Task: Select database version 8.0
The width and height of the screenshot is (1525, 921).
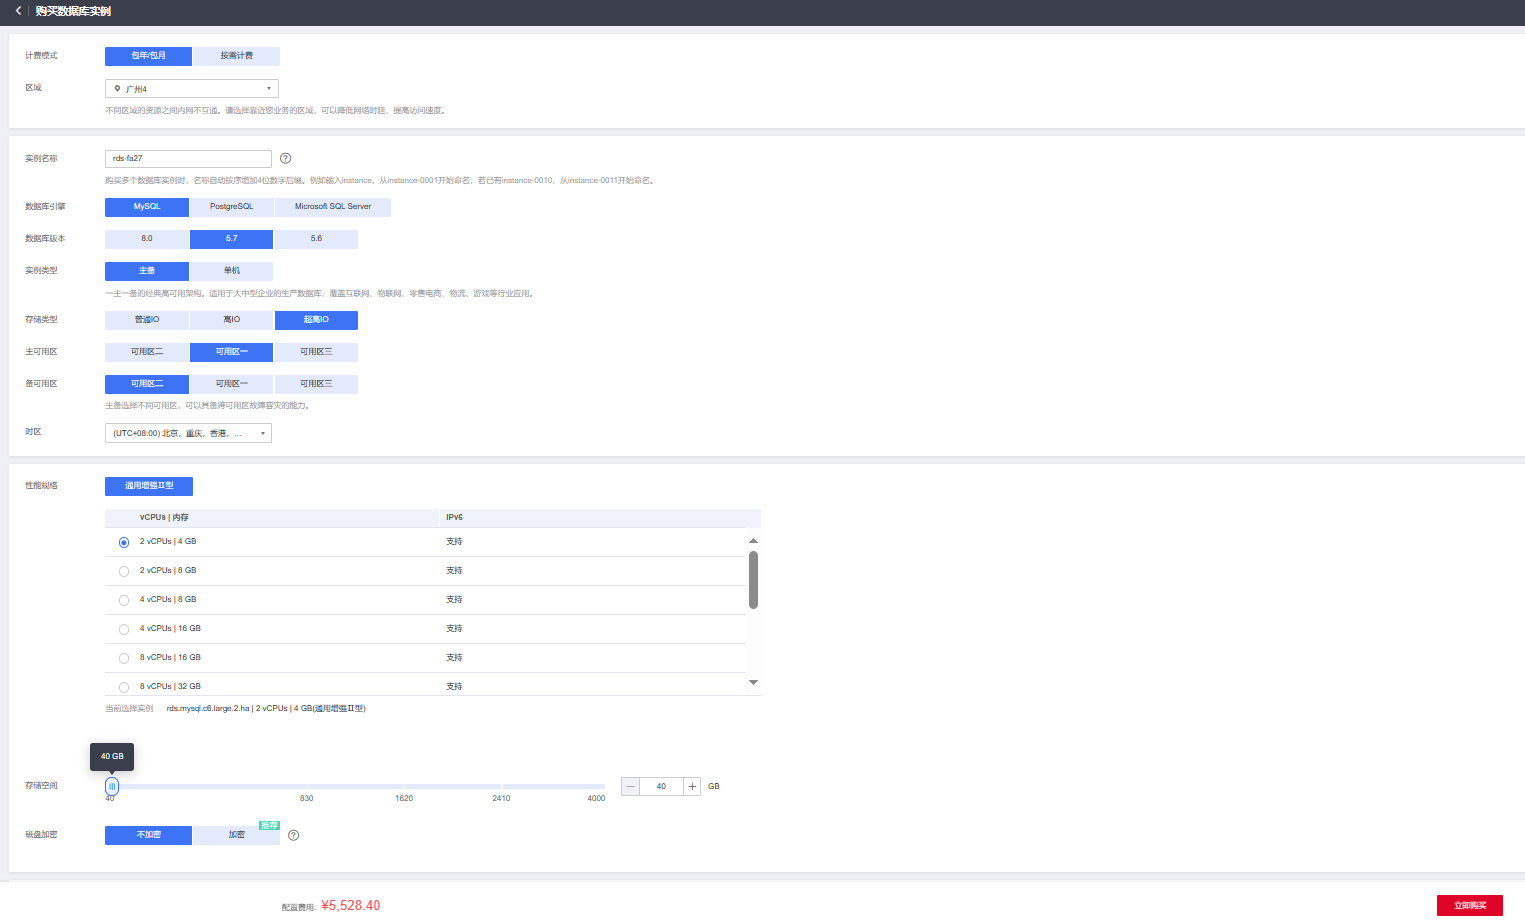Action: [147, 239]
